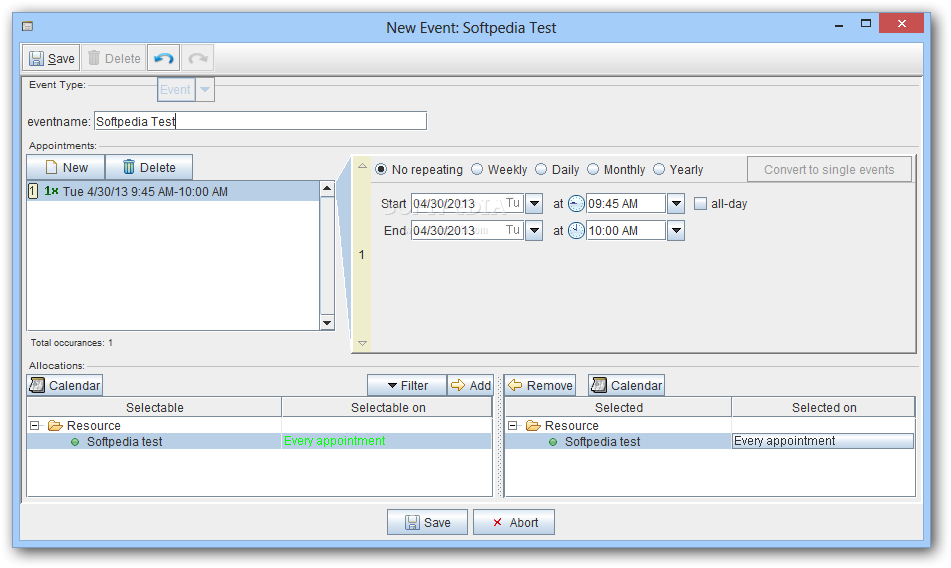Screen dimensions: 951x568
Task: Close the New Event window
Action: [x=901, y=24]
